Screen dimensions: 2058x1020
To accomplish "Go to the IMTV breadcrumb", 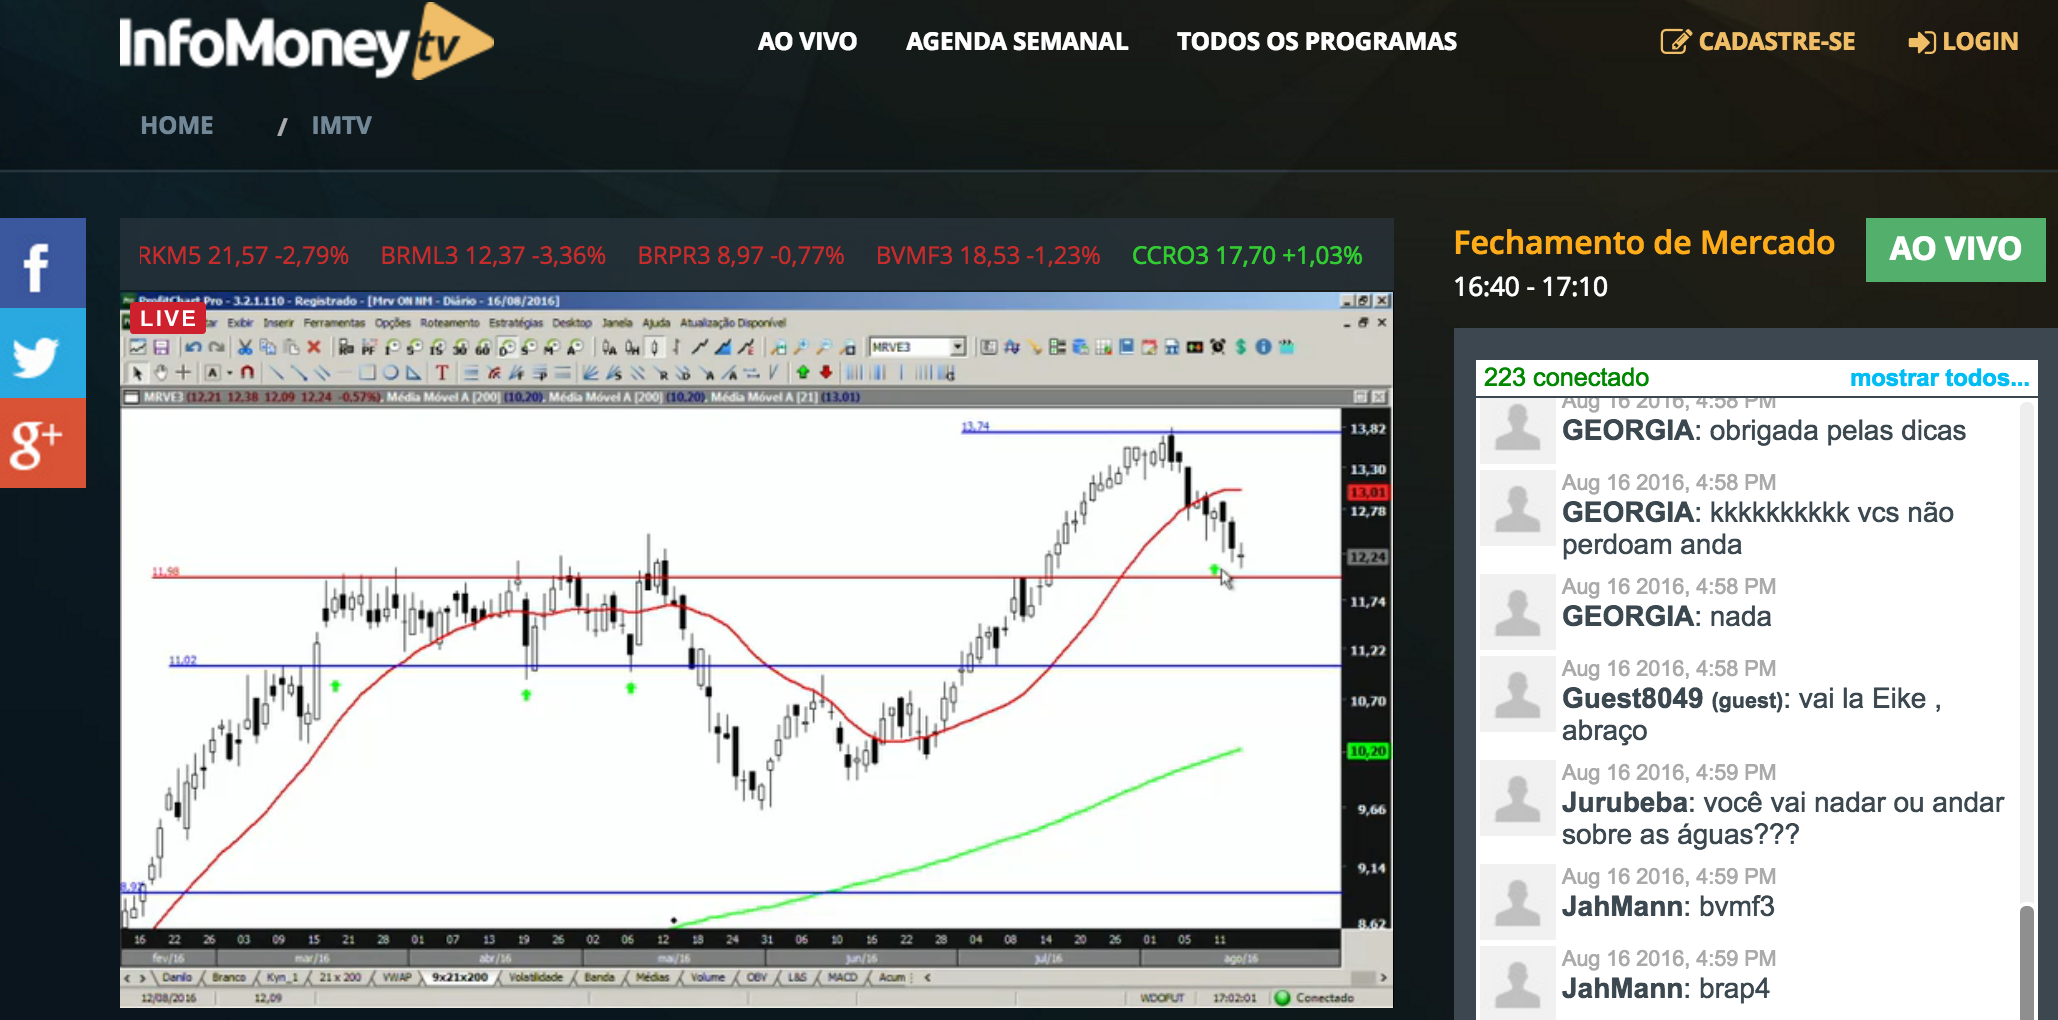I will click(x=341, y=125).
